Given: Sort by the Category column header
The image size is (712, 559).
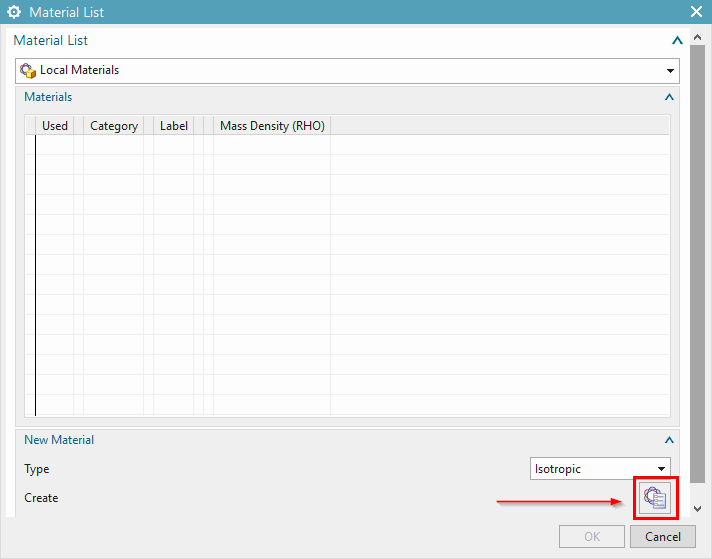Looking at the screenshot, I should tap(114, 126).
